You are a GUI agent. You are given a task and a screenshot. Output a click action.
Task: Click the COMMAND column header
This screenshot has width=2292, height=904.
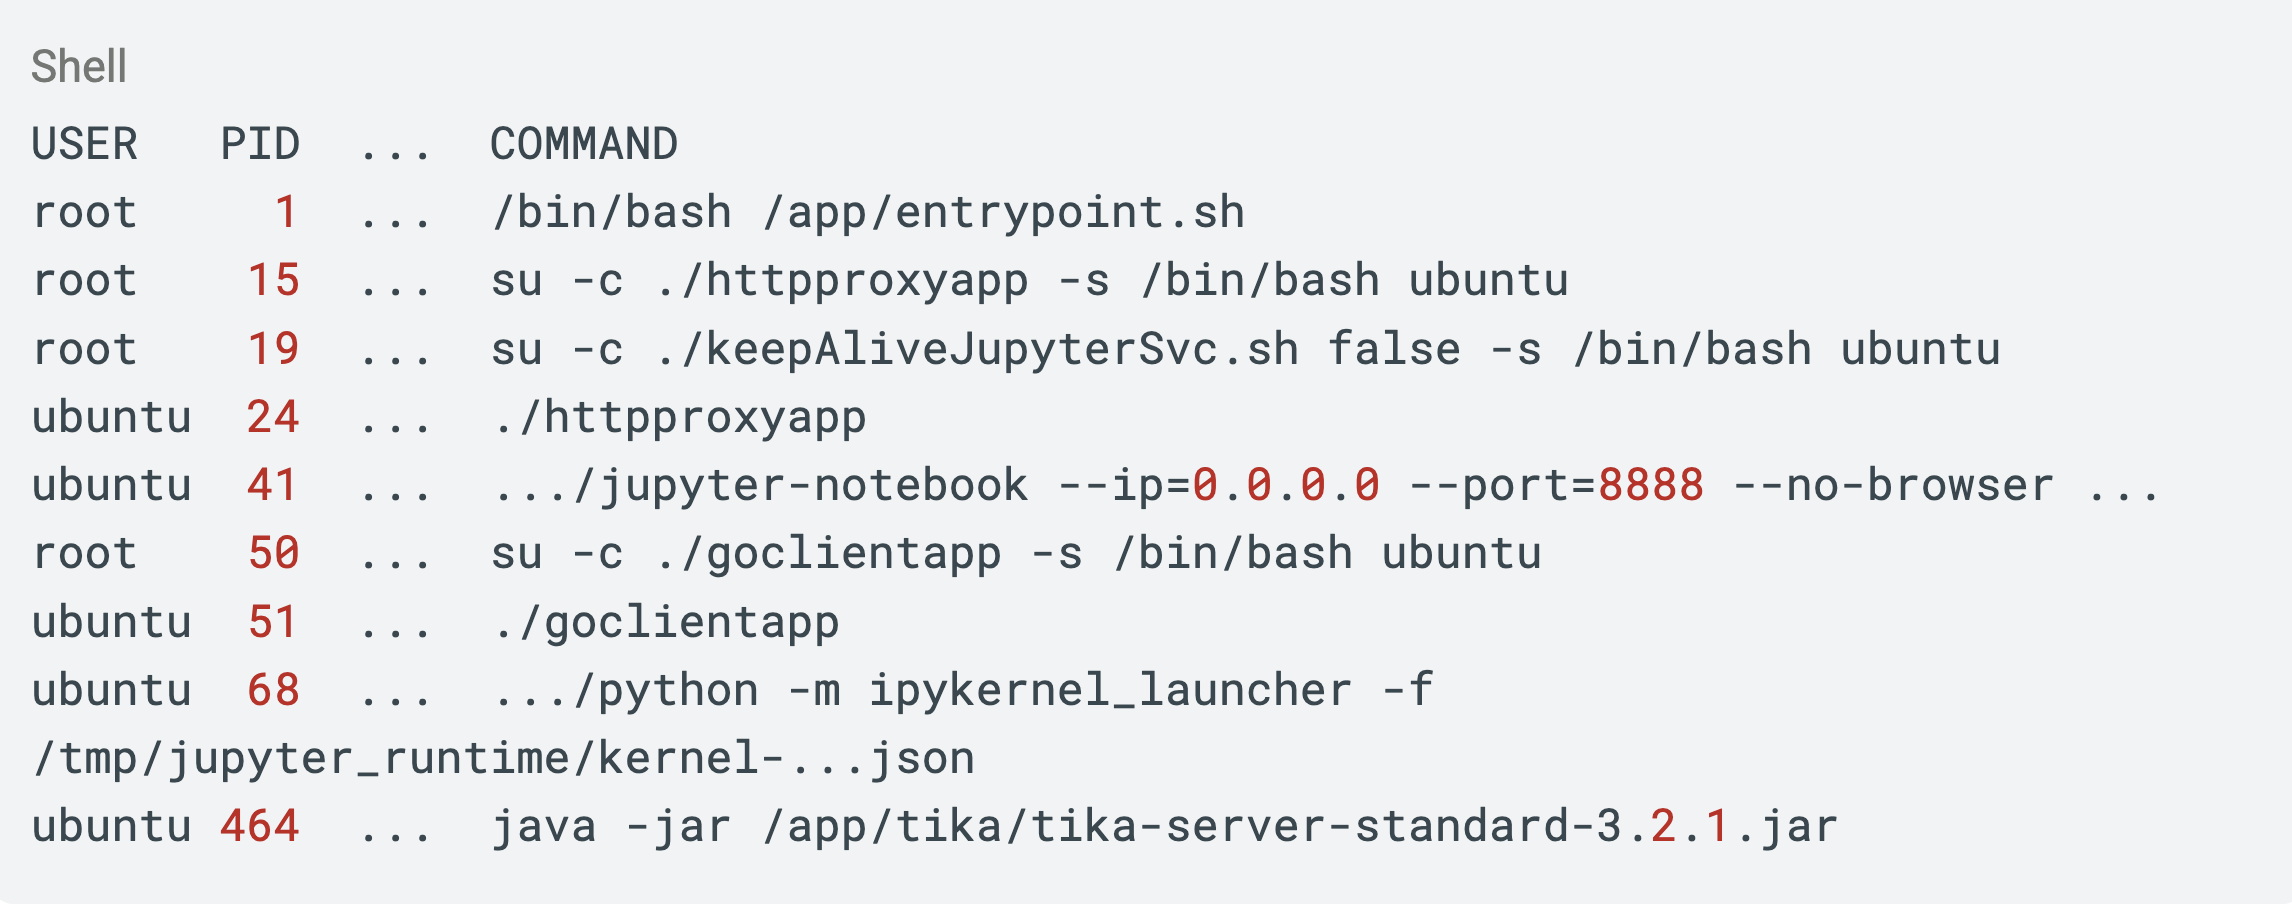pos(584,144)
